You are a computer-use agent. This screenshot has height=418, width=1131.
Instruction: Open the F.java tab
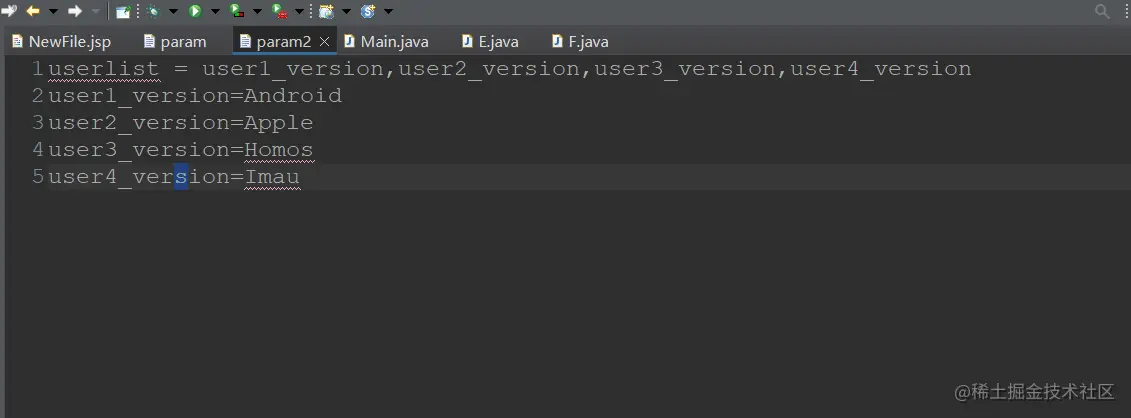click(580, 42)
